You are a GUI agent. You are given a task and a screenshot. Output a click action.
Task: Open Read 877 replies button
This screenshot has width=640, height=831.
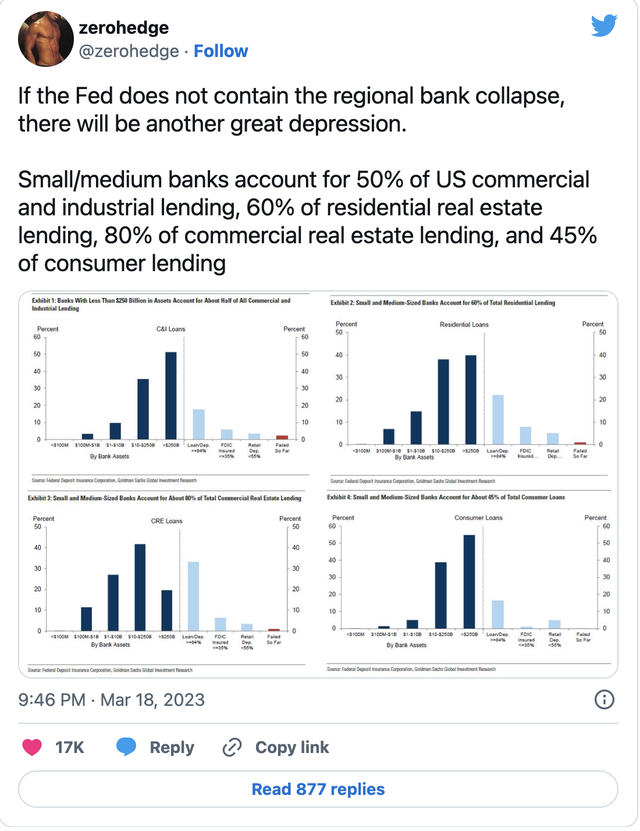coord(318,789)
